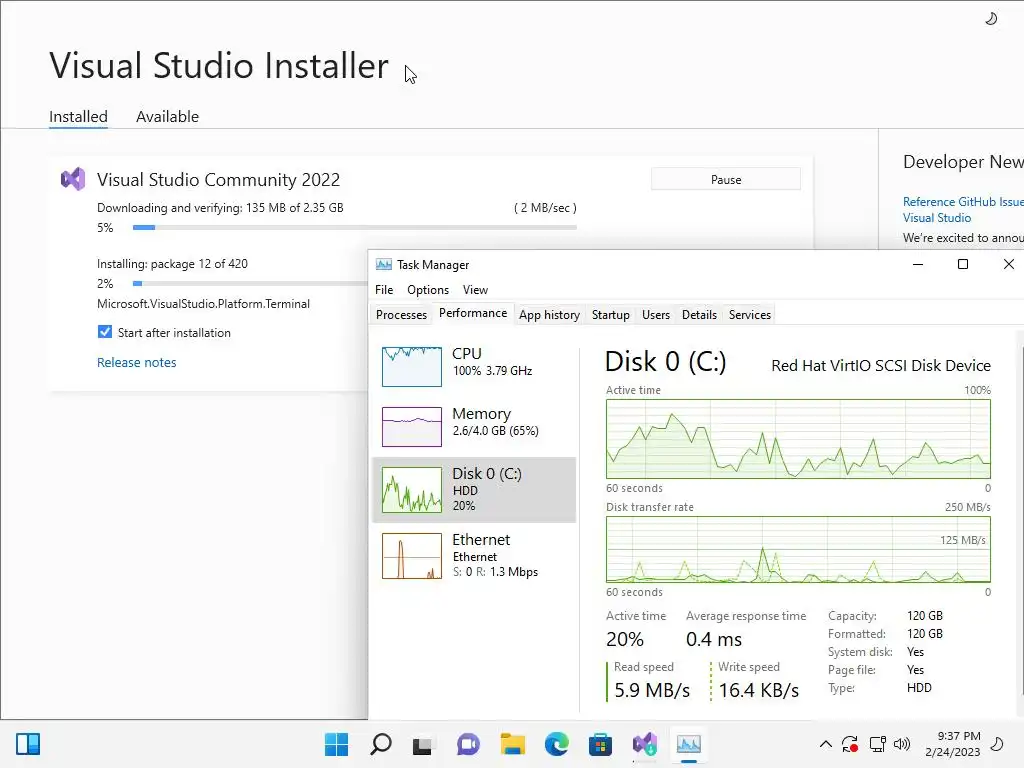Click the Disk transfer rate graph
This screenshot has width=1024, height=768.
tap(798, 549)
